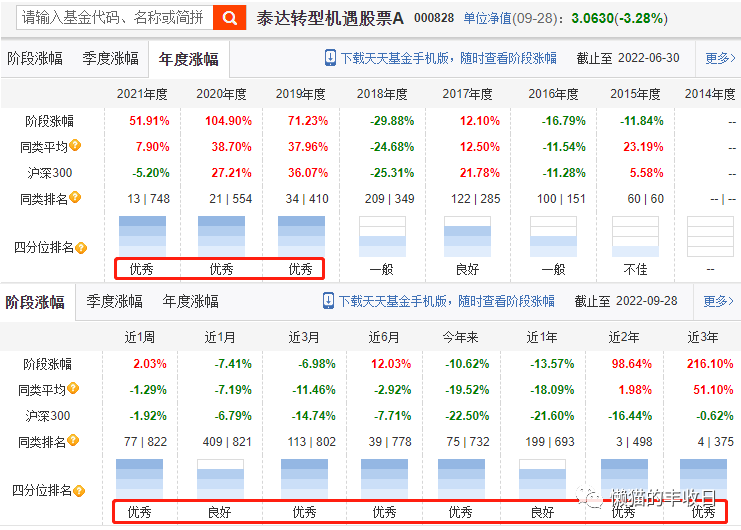Click the 2019年度 quartile ranking bar
This screenshot has width=741, height=530.
[301, 236]
